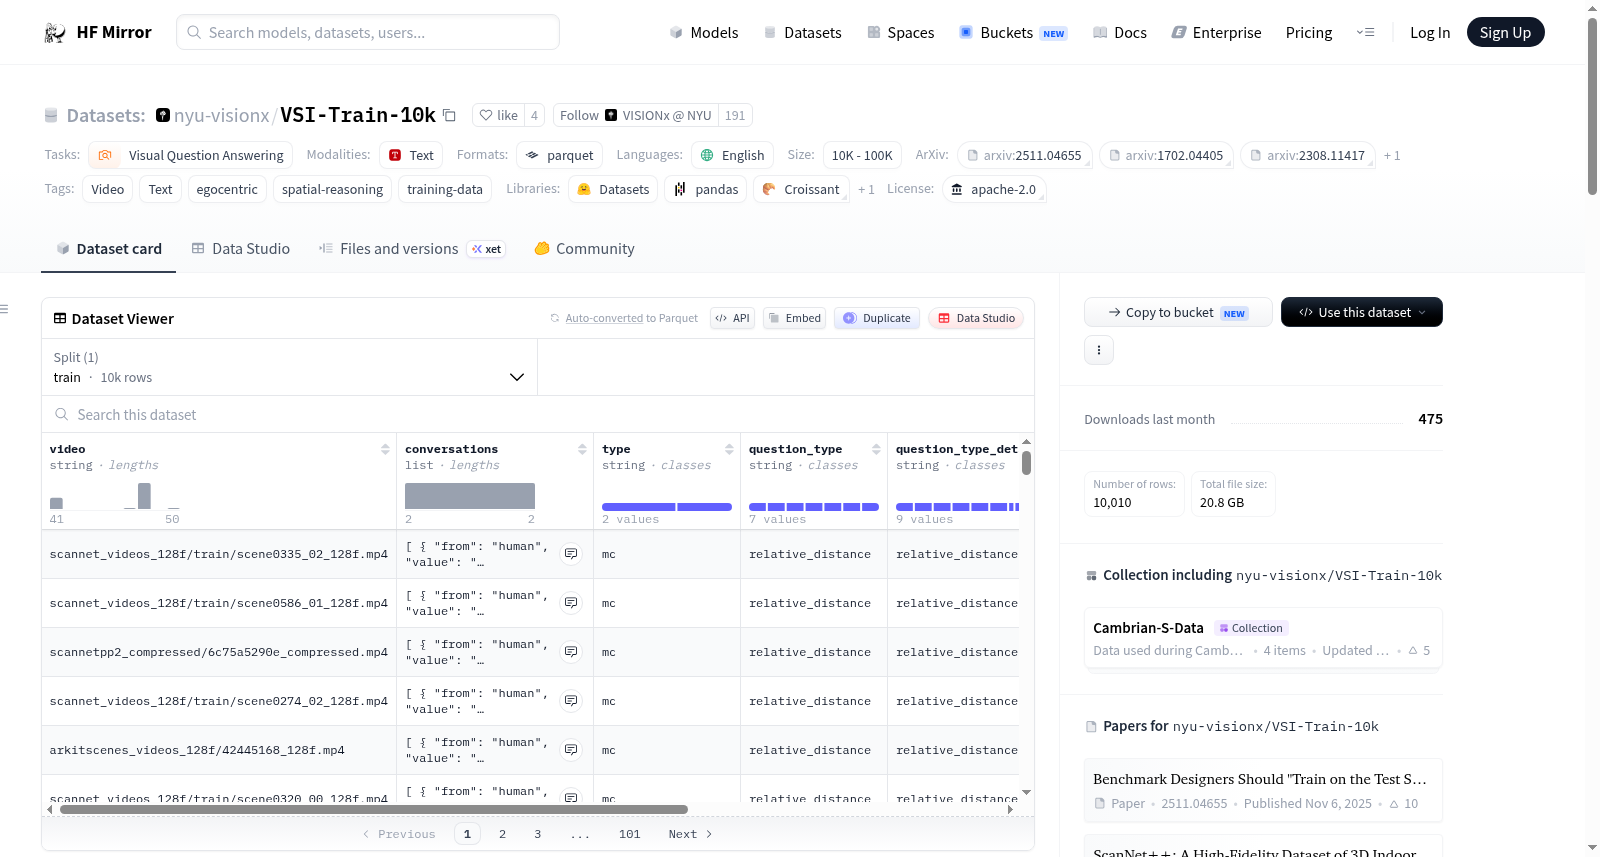Open the Use this dataset dropdown
This screenshot has width=1600, height=857.
point(1362,312)
